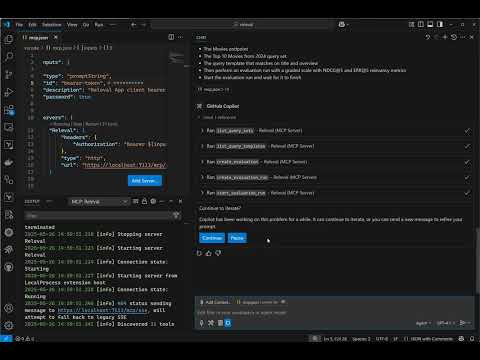Close the bottom output panel
The width and height of the screenshot is (480, 360).
point(180,202)
